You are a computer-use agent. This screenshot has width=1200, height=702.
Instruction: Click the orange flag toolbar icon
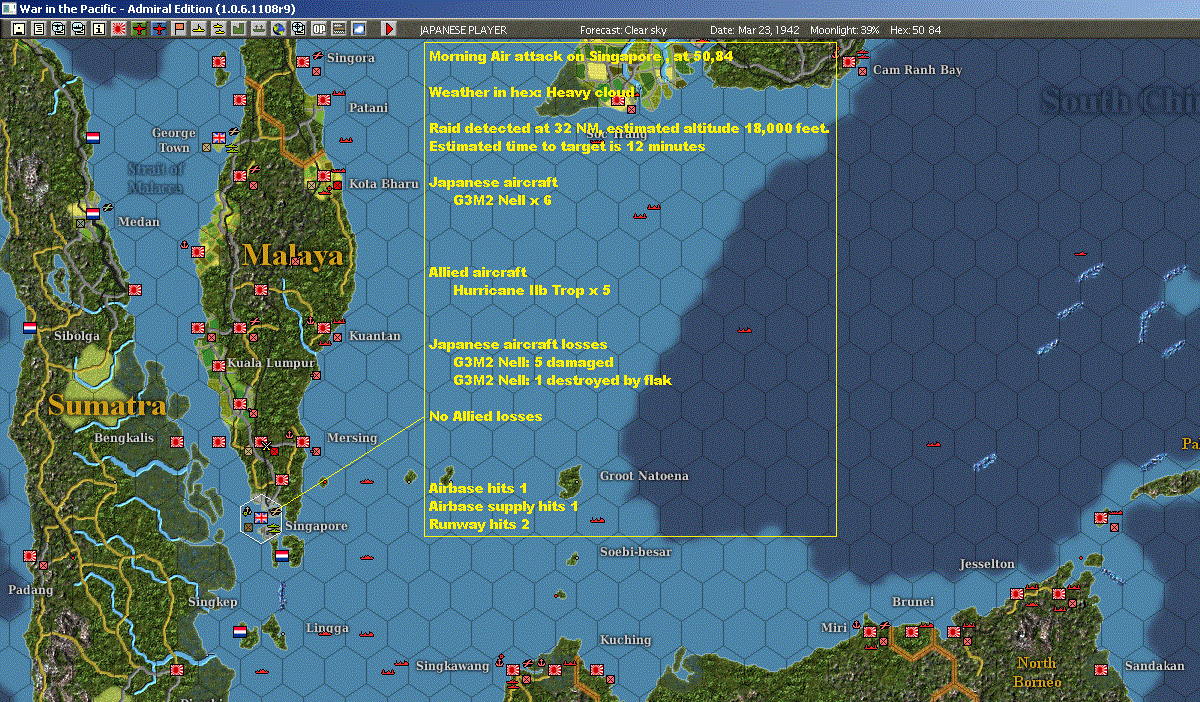[x=179, y=29]
